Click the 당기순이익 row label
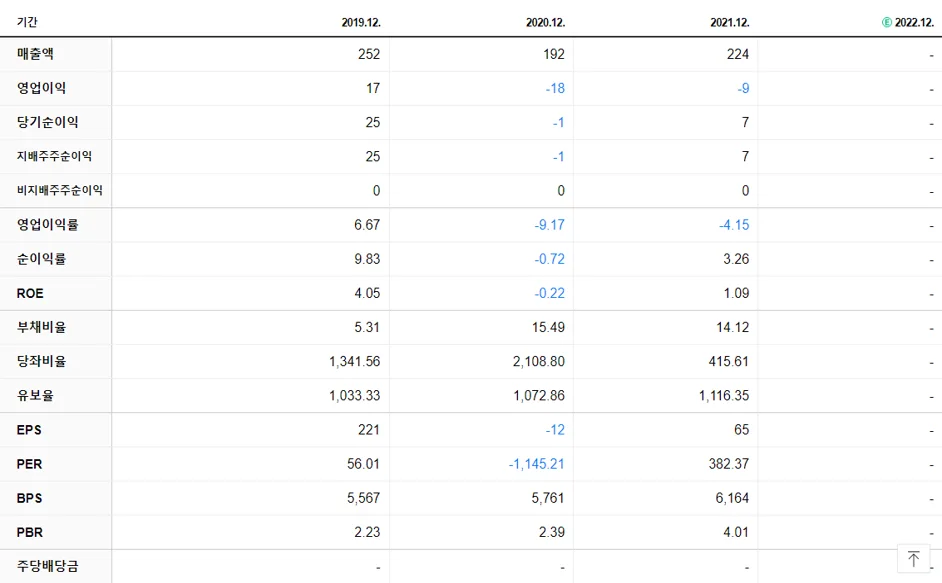Screen dimensions: 942x583 coord(47,122)
